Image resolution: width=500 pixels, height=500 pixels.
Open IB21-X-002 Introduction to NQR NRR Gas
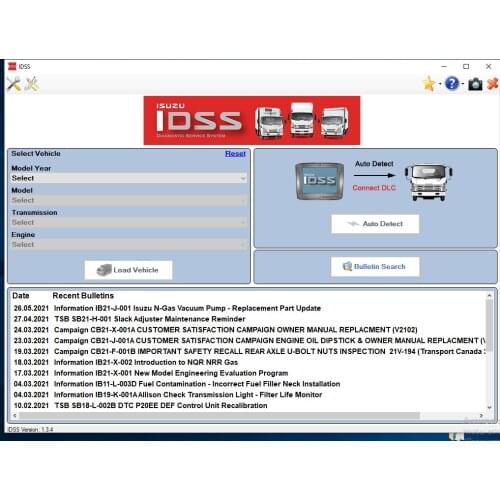(146, 362)
